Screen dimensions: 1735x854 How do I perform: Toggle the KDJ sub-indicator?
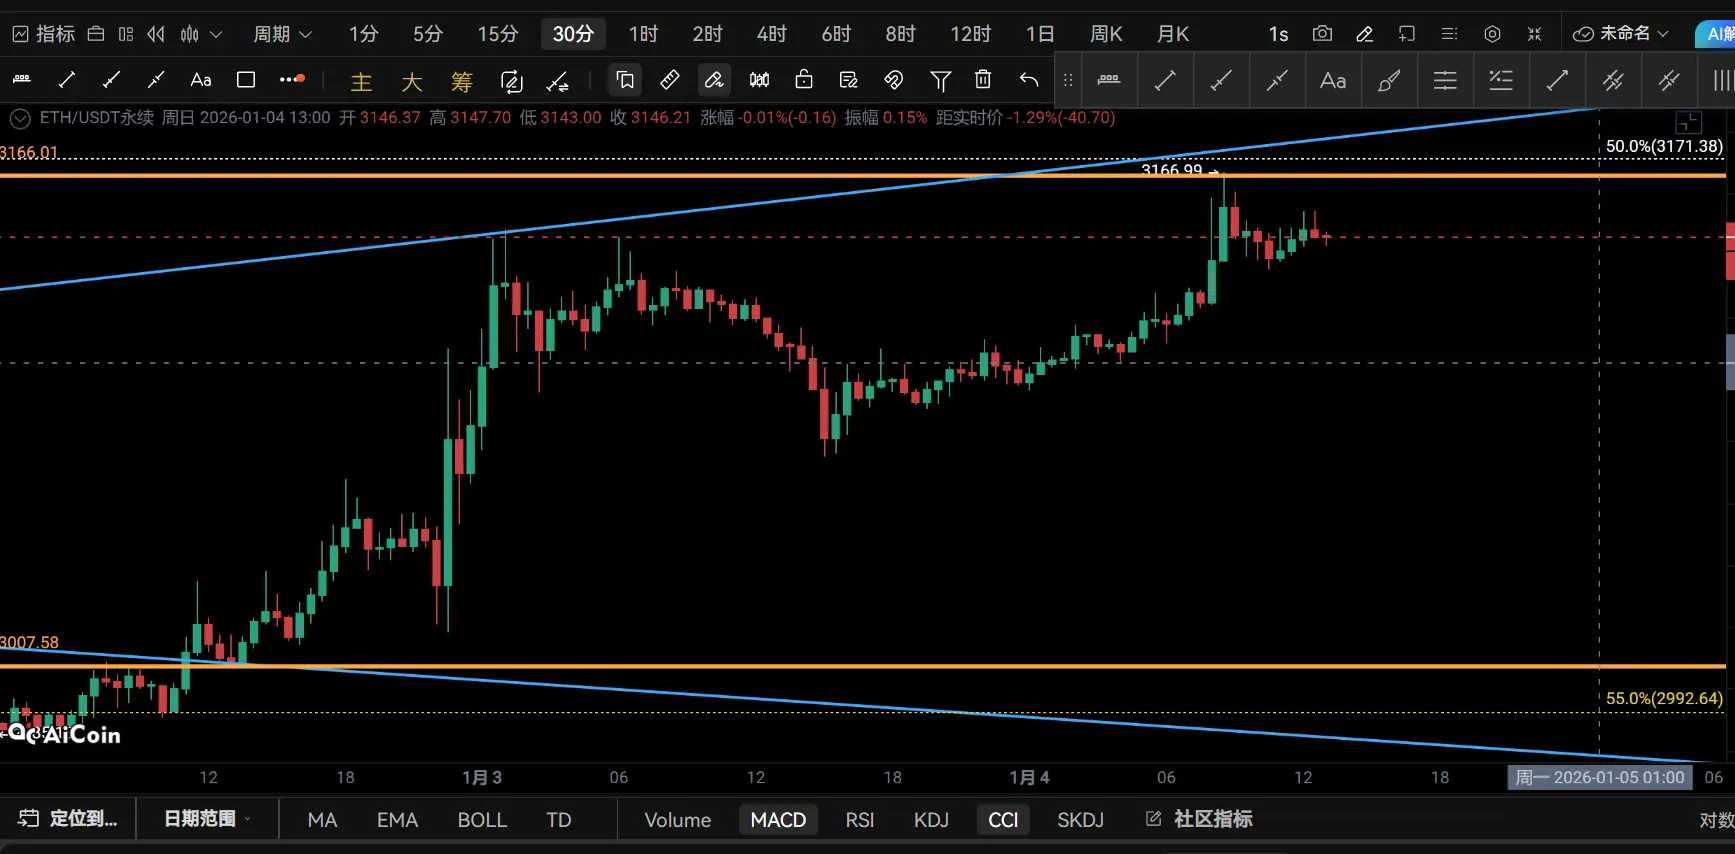931,820
